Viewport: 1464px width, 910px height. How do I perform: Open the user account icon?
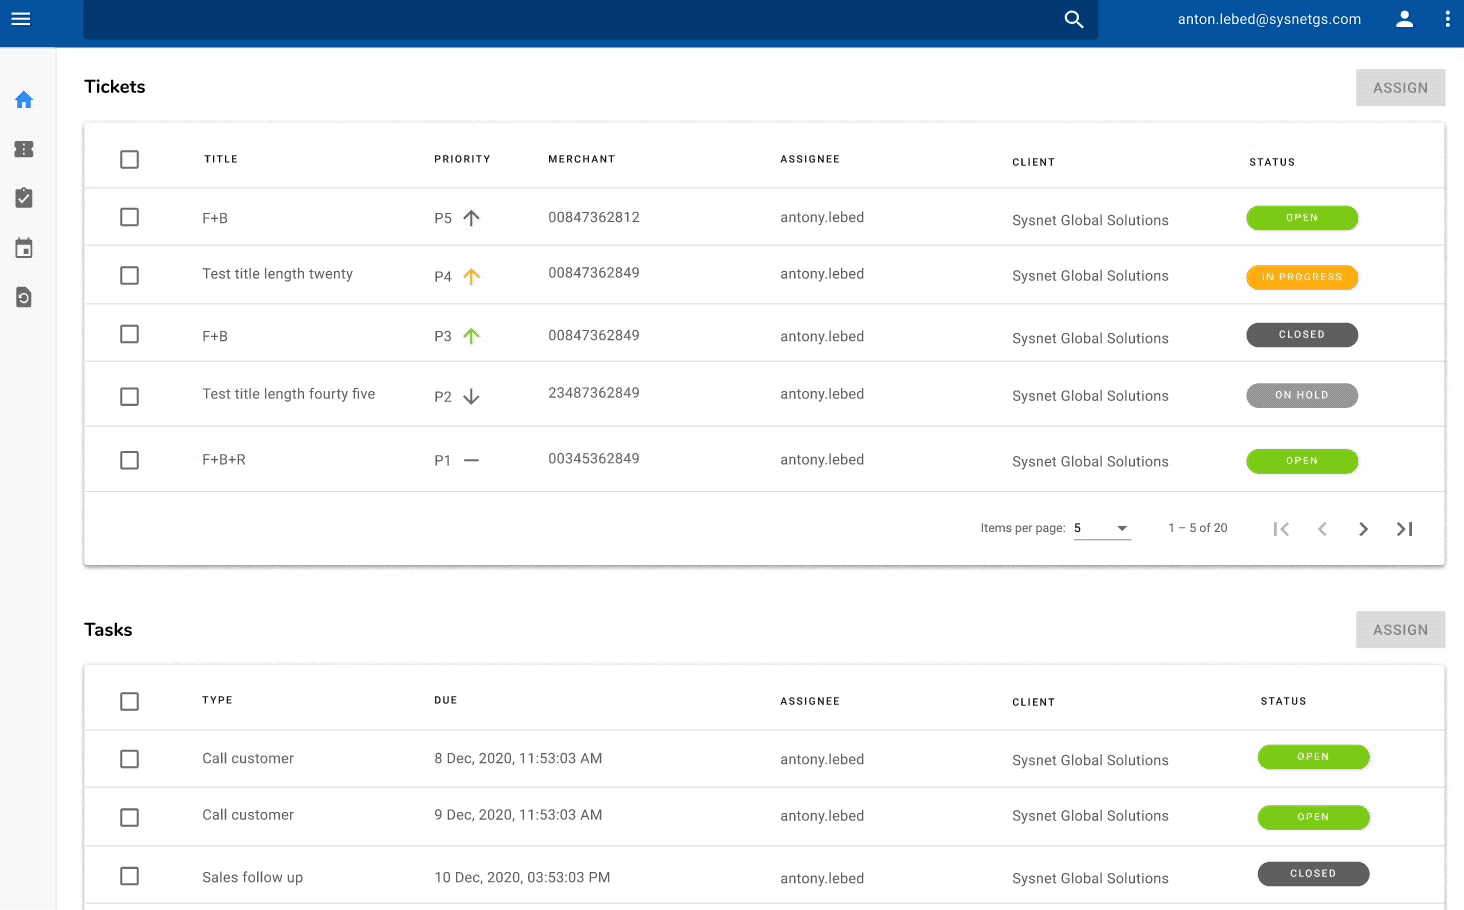tap(1405, 19)
